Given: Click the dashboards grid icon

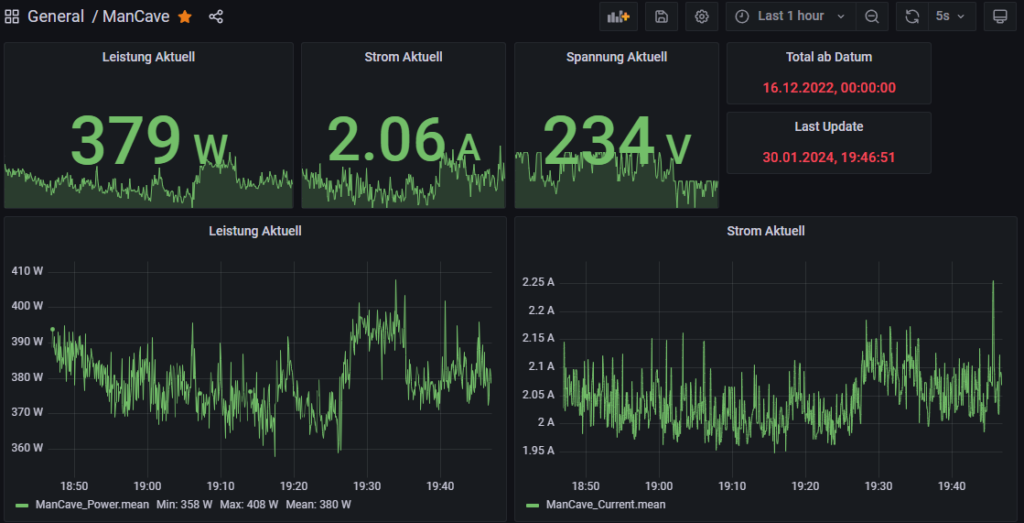Looking at the screenshot, I should (x=12, y=17).
